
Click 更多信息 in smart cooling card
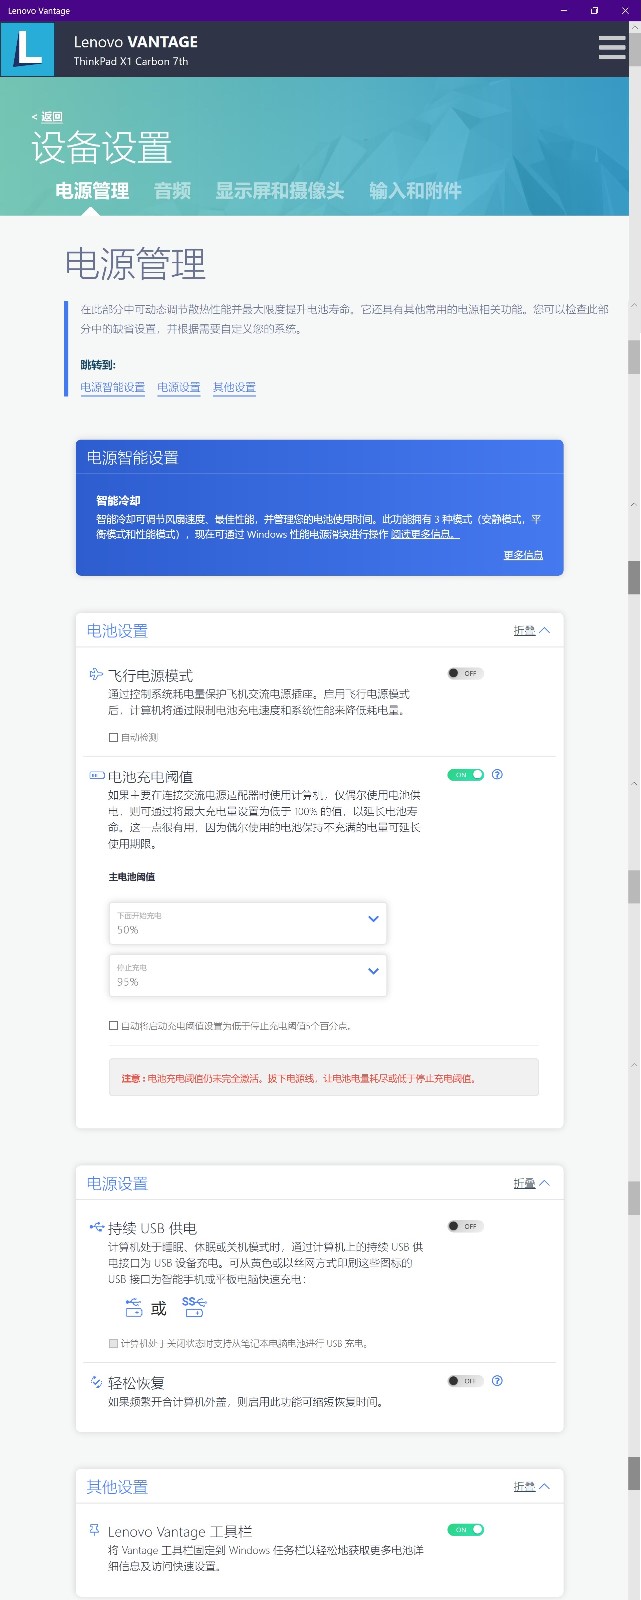pyautogui.click(x=523, y=555)
